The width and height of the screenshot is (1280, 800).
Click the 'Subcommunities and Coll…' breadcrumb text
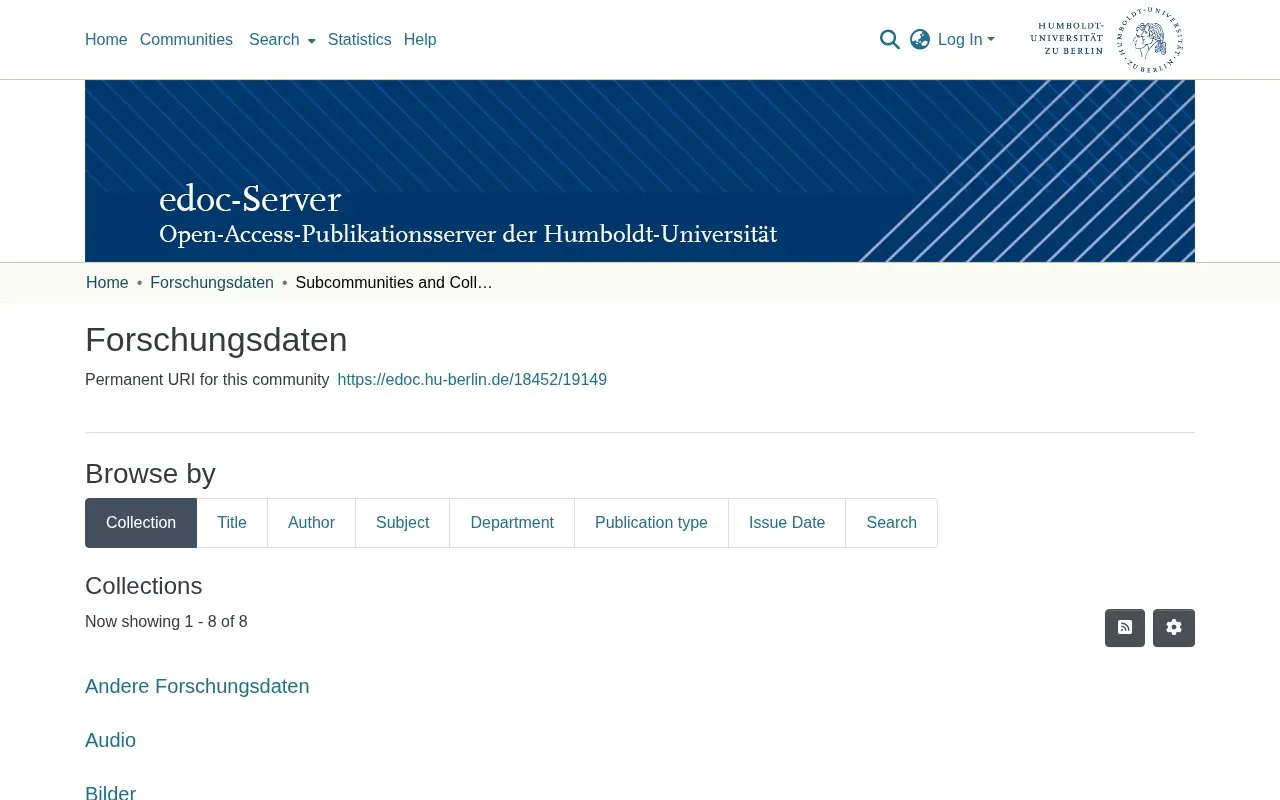point(394,283)
